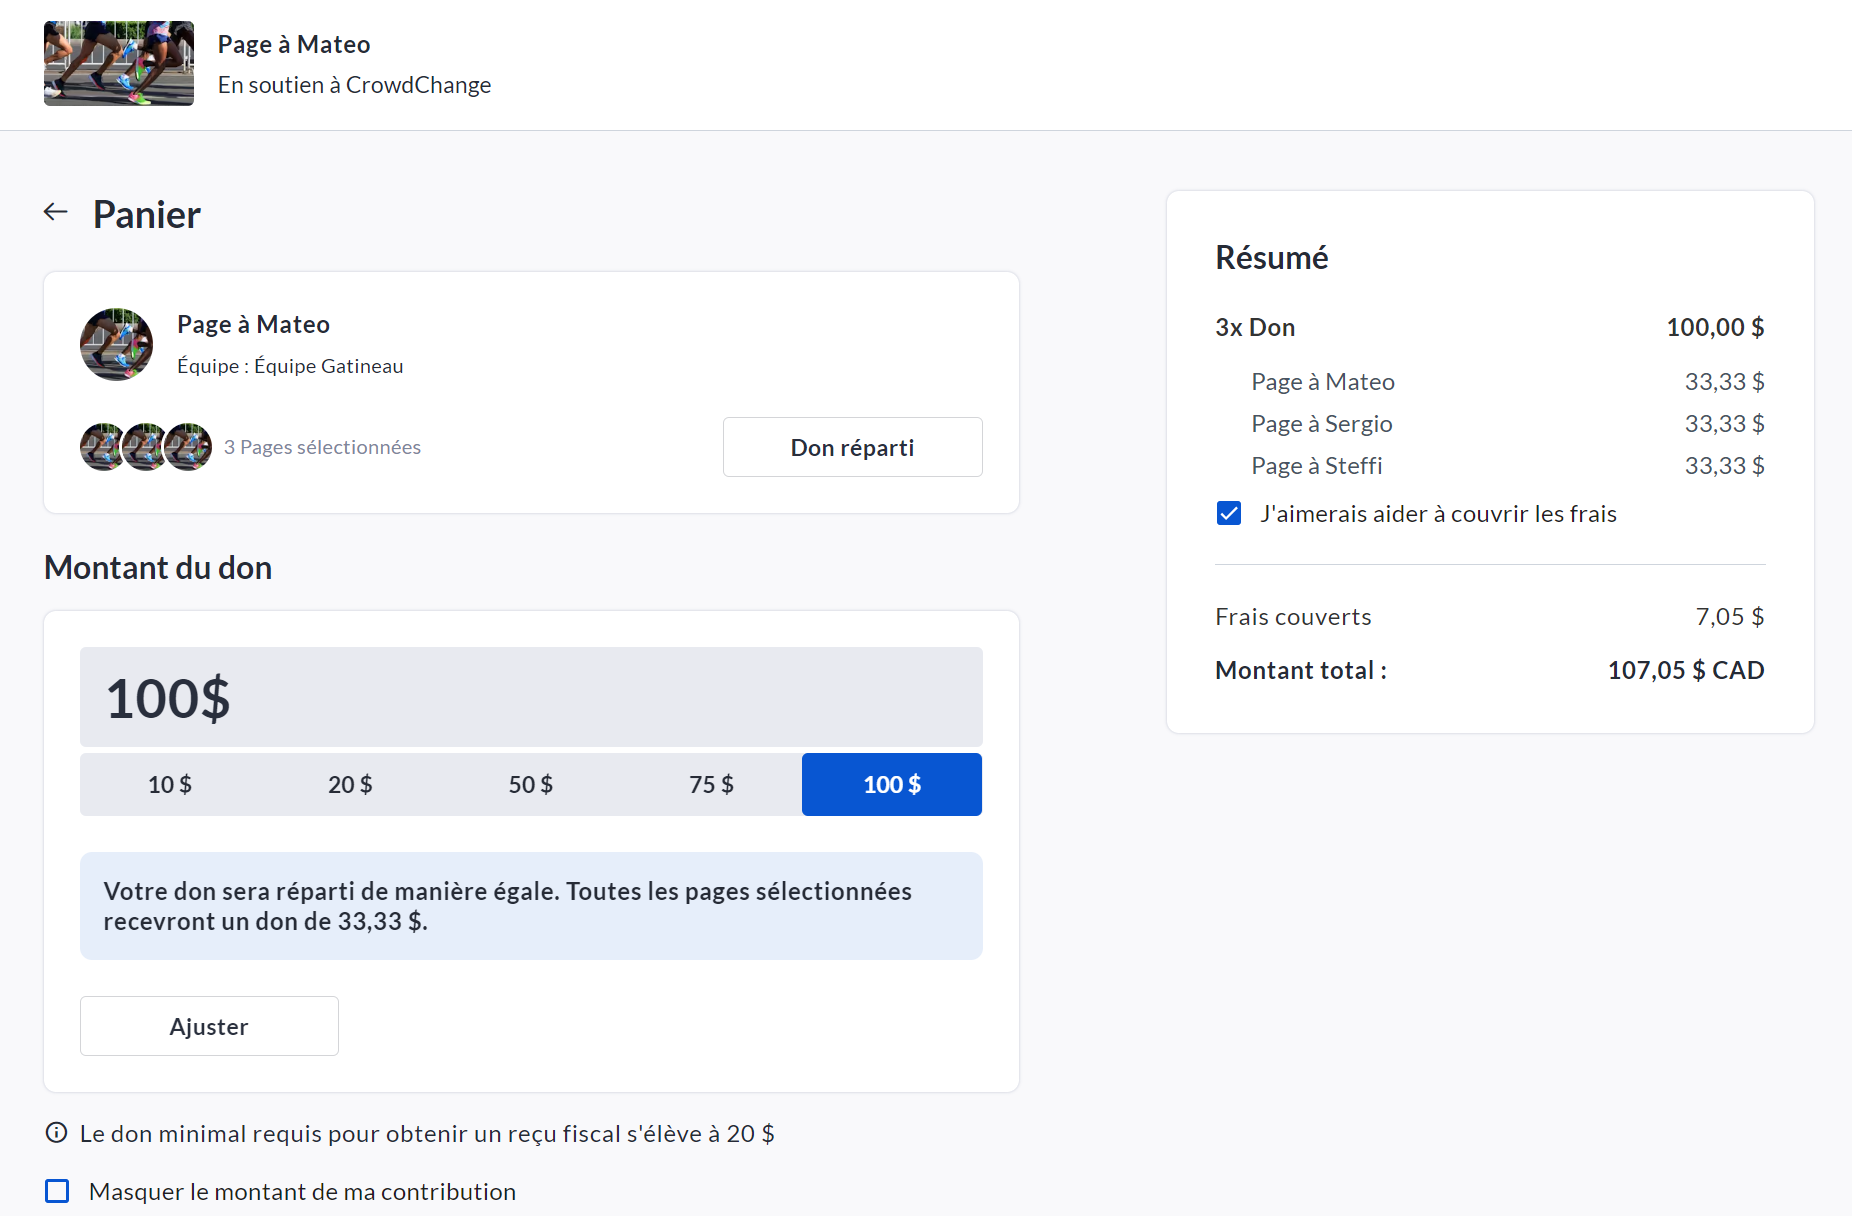Choose the 75 $ preset amount
Screen dimensions: 1852x1216
point(711,785)
